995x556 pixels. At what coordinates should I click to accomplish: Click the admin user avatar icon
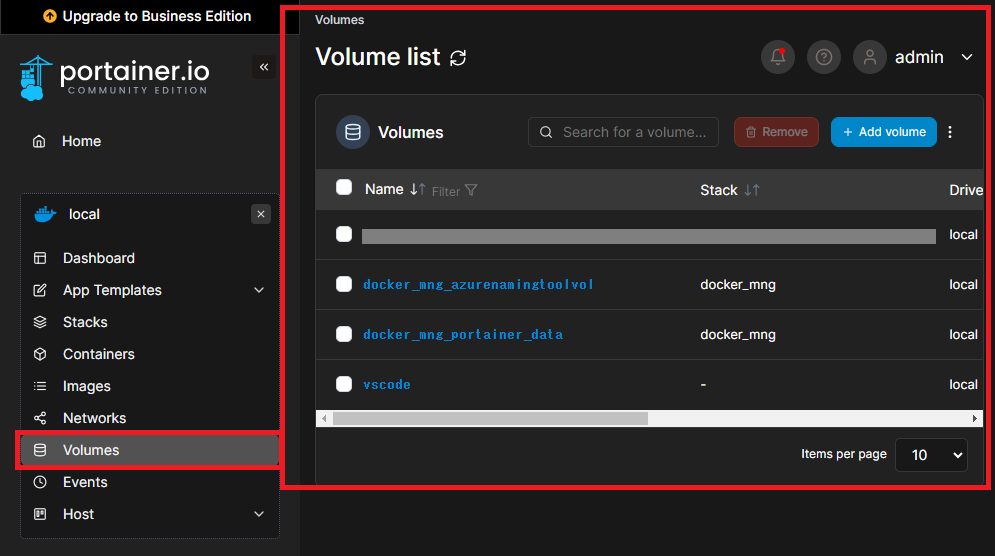(869, 57)
